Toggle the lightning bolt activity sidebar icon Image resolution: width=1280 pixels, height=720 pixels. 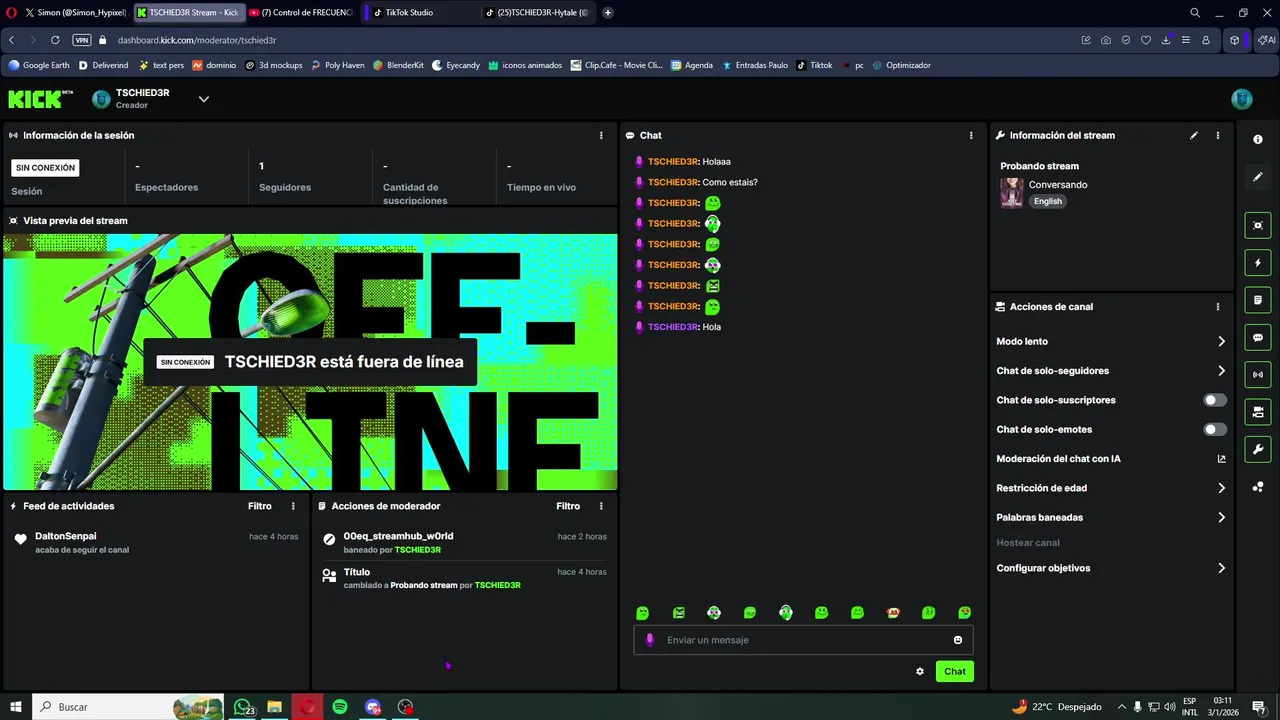click(1258, 263)
